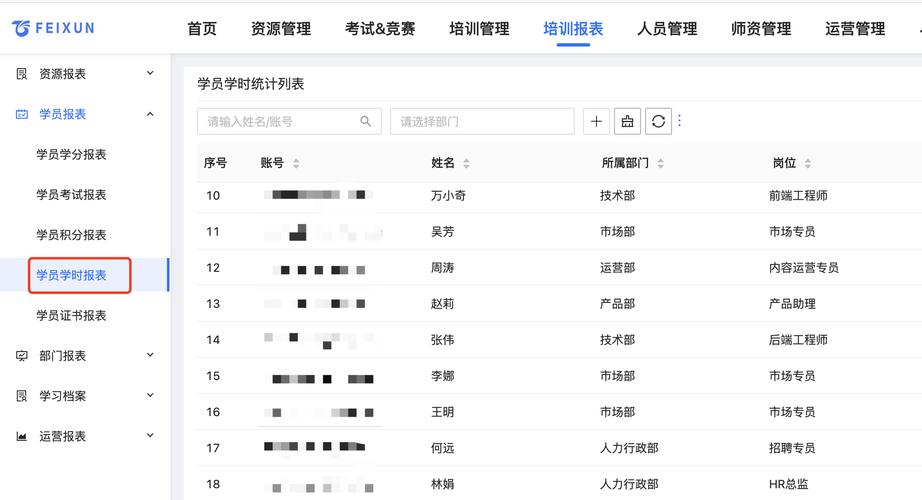This screenshot has width=922, height=500.
Task: Click the name 张伟
Action: [x=442, y=339]
